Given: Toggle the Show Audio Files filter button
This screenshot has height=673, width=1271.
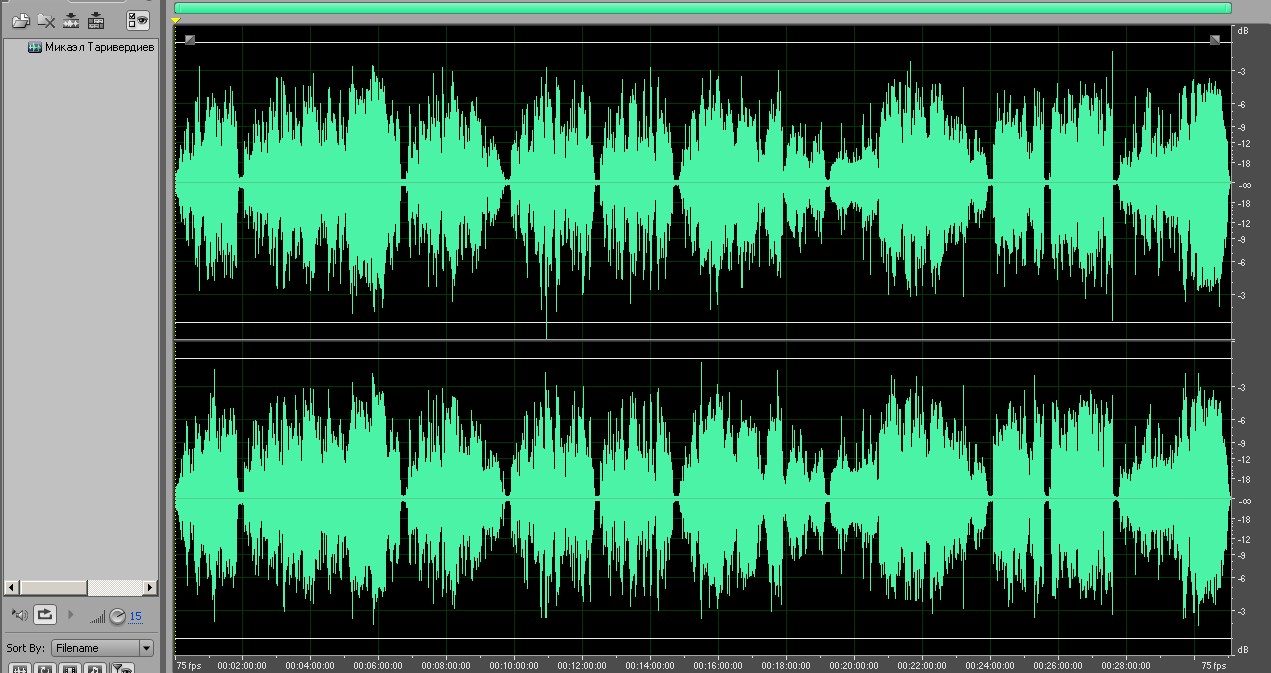Looking at the screenshot, I should click(20, 668).
